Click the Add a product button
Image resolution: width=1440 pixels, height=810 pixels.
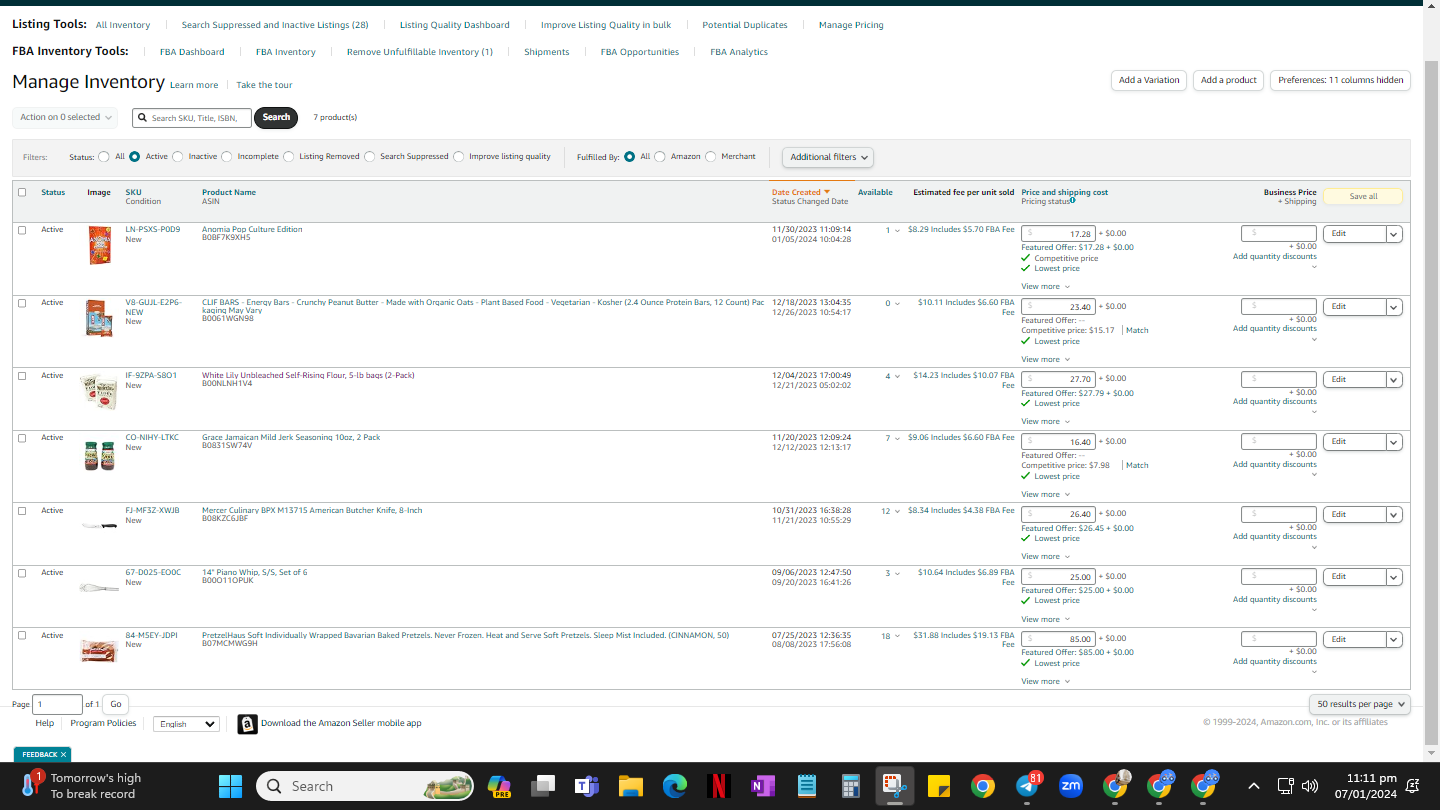coord(1229,80)
